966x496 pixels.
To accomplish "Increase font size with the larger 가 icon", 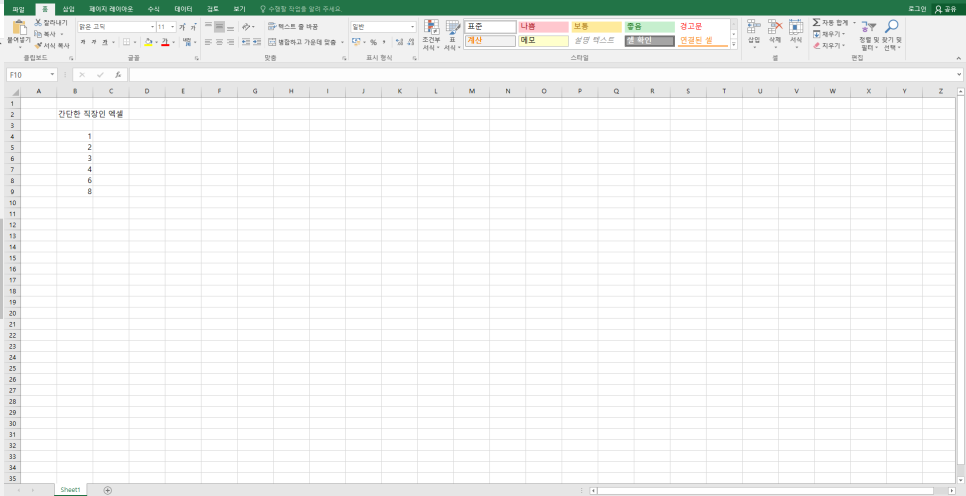I will (182, 27).
